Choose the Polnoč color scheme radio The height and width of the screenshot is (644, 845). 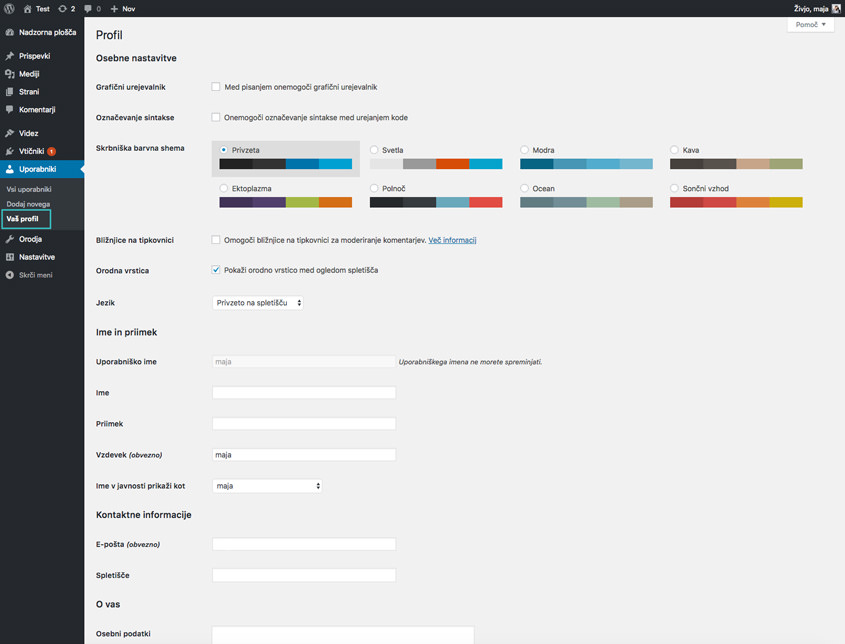click(374, 188)
